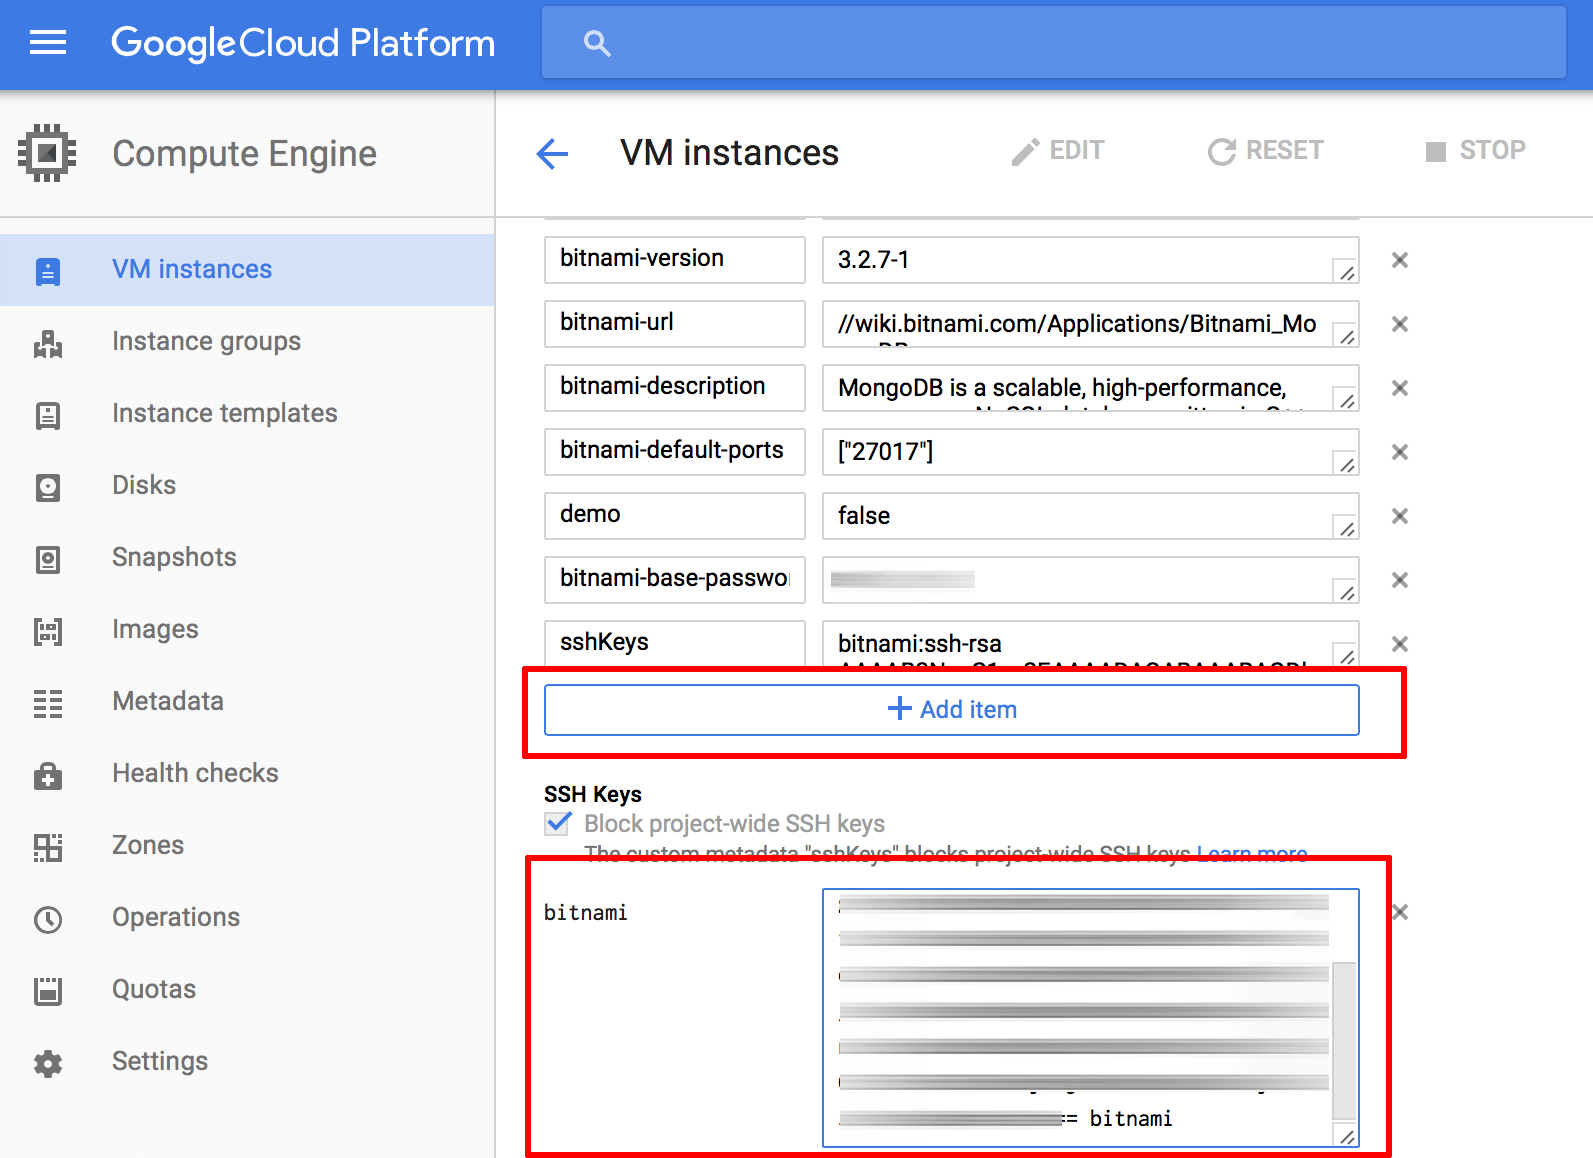Remove the demo metadata row
The height and width of the screenshot is (1158, 1593).
[x=1400, y=516]
